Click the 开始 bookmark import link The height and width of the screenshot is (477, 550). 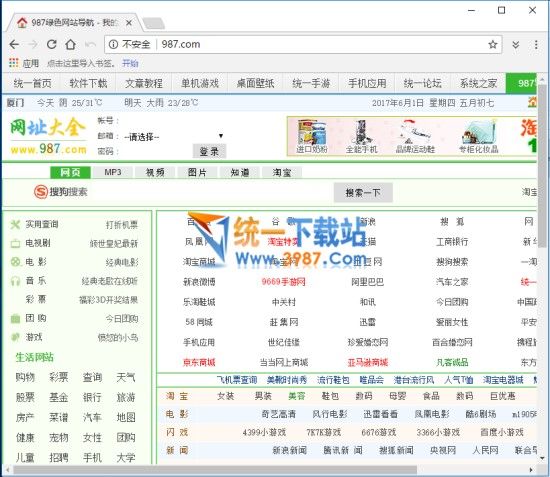click(x=130, y=63)
